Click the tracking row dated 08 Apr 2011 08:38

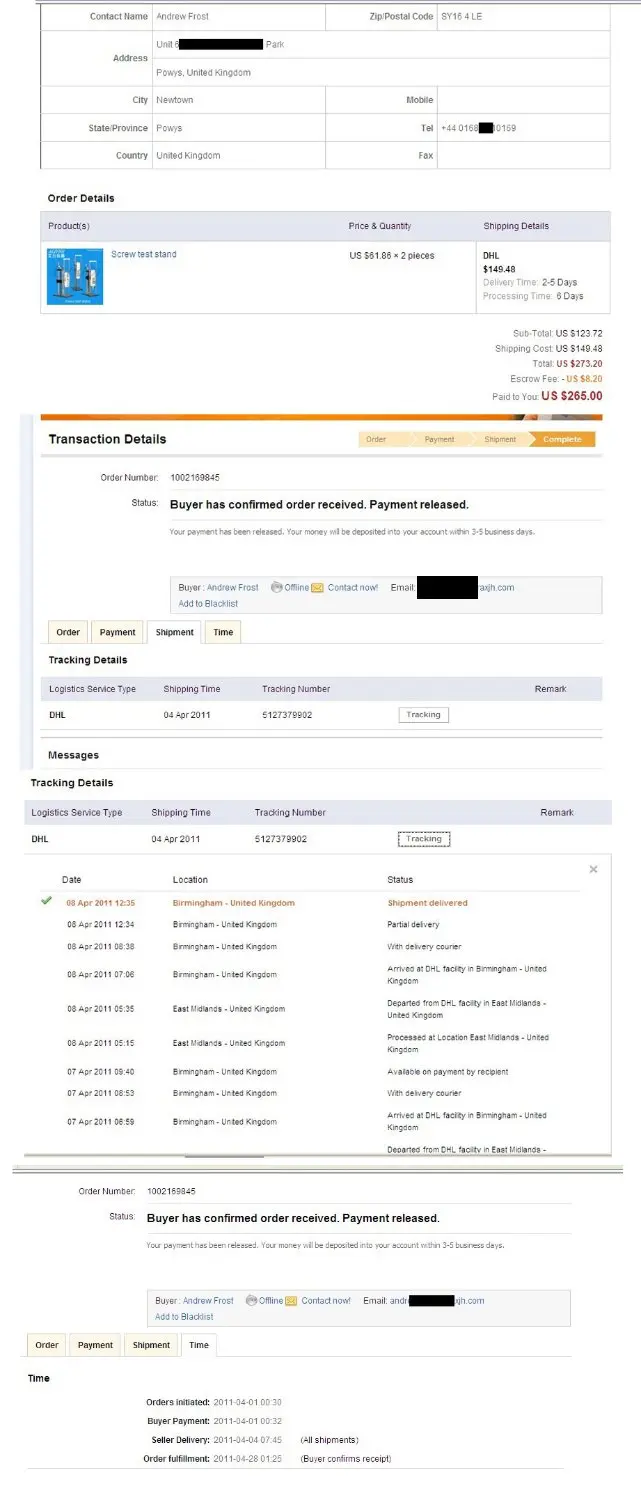click(x=310, y=947)
